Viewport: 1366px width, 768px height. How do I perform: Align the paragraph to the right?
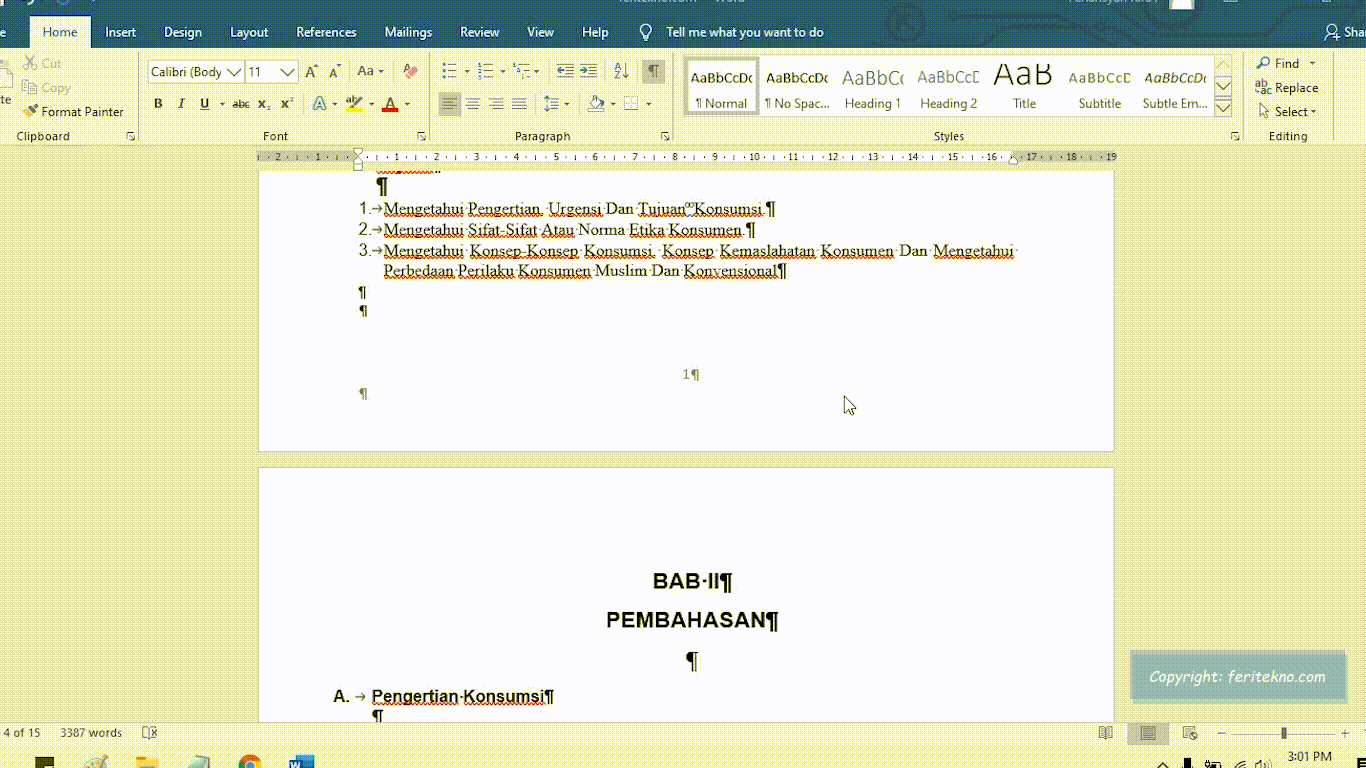point(496,104)
